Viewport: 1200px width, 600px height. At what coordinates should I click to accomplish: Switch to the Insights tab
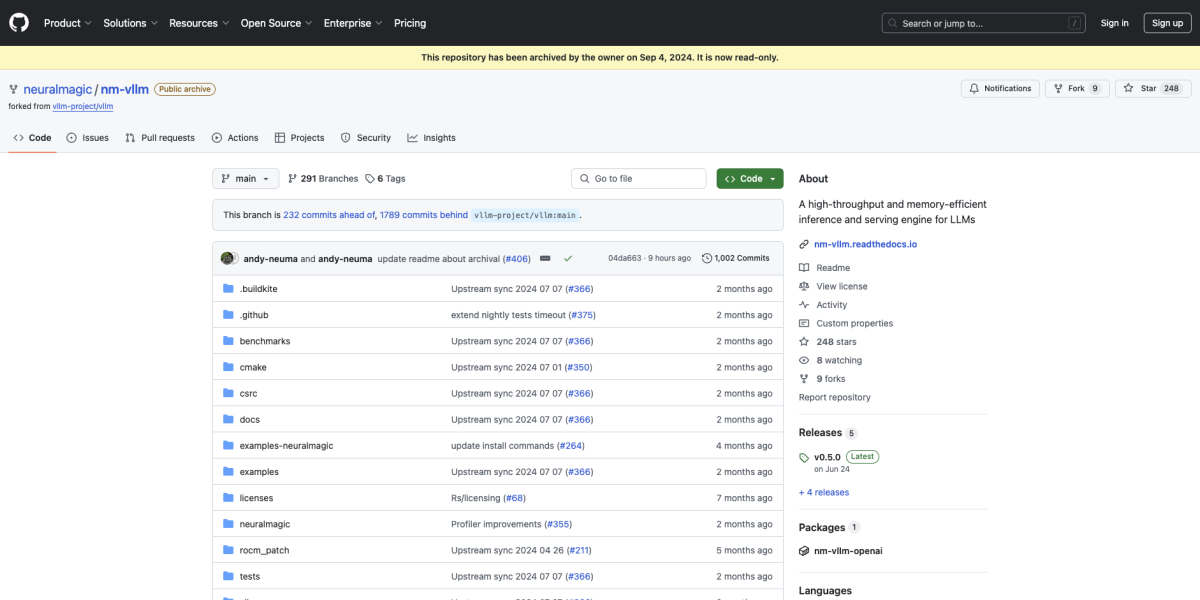point(431,138)
